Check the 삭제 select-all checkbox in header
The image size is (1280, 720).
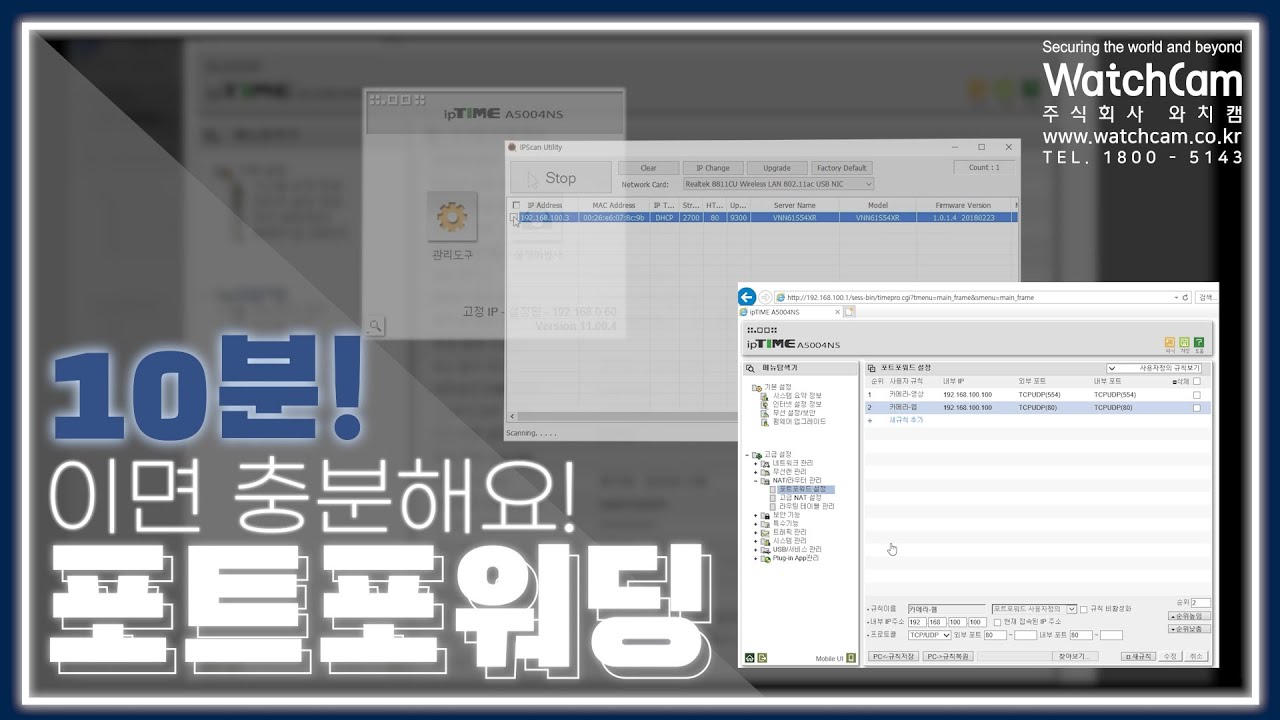click(1197, 381)
